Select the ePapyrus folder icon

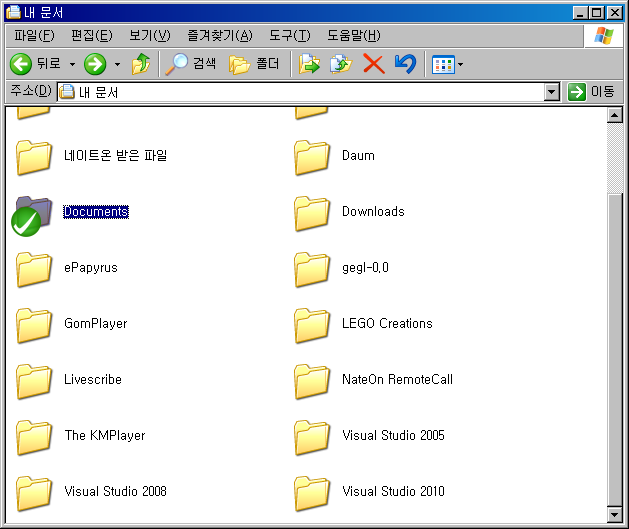[34, 269]
